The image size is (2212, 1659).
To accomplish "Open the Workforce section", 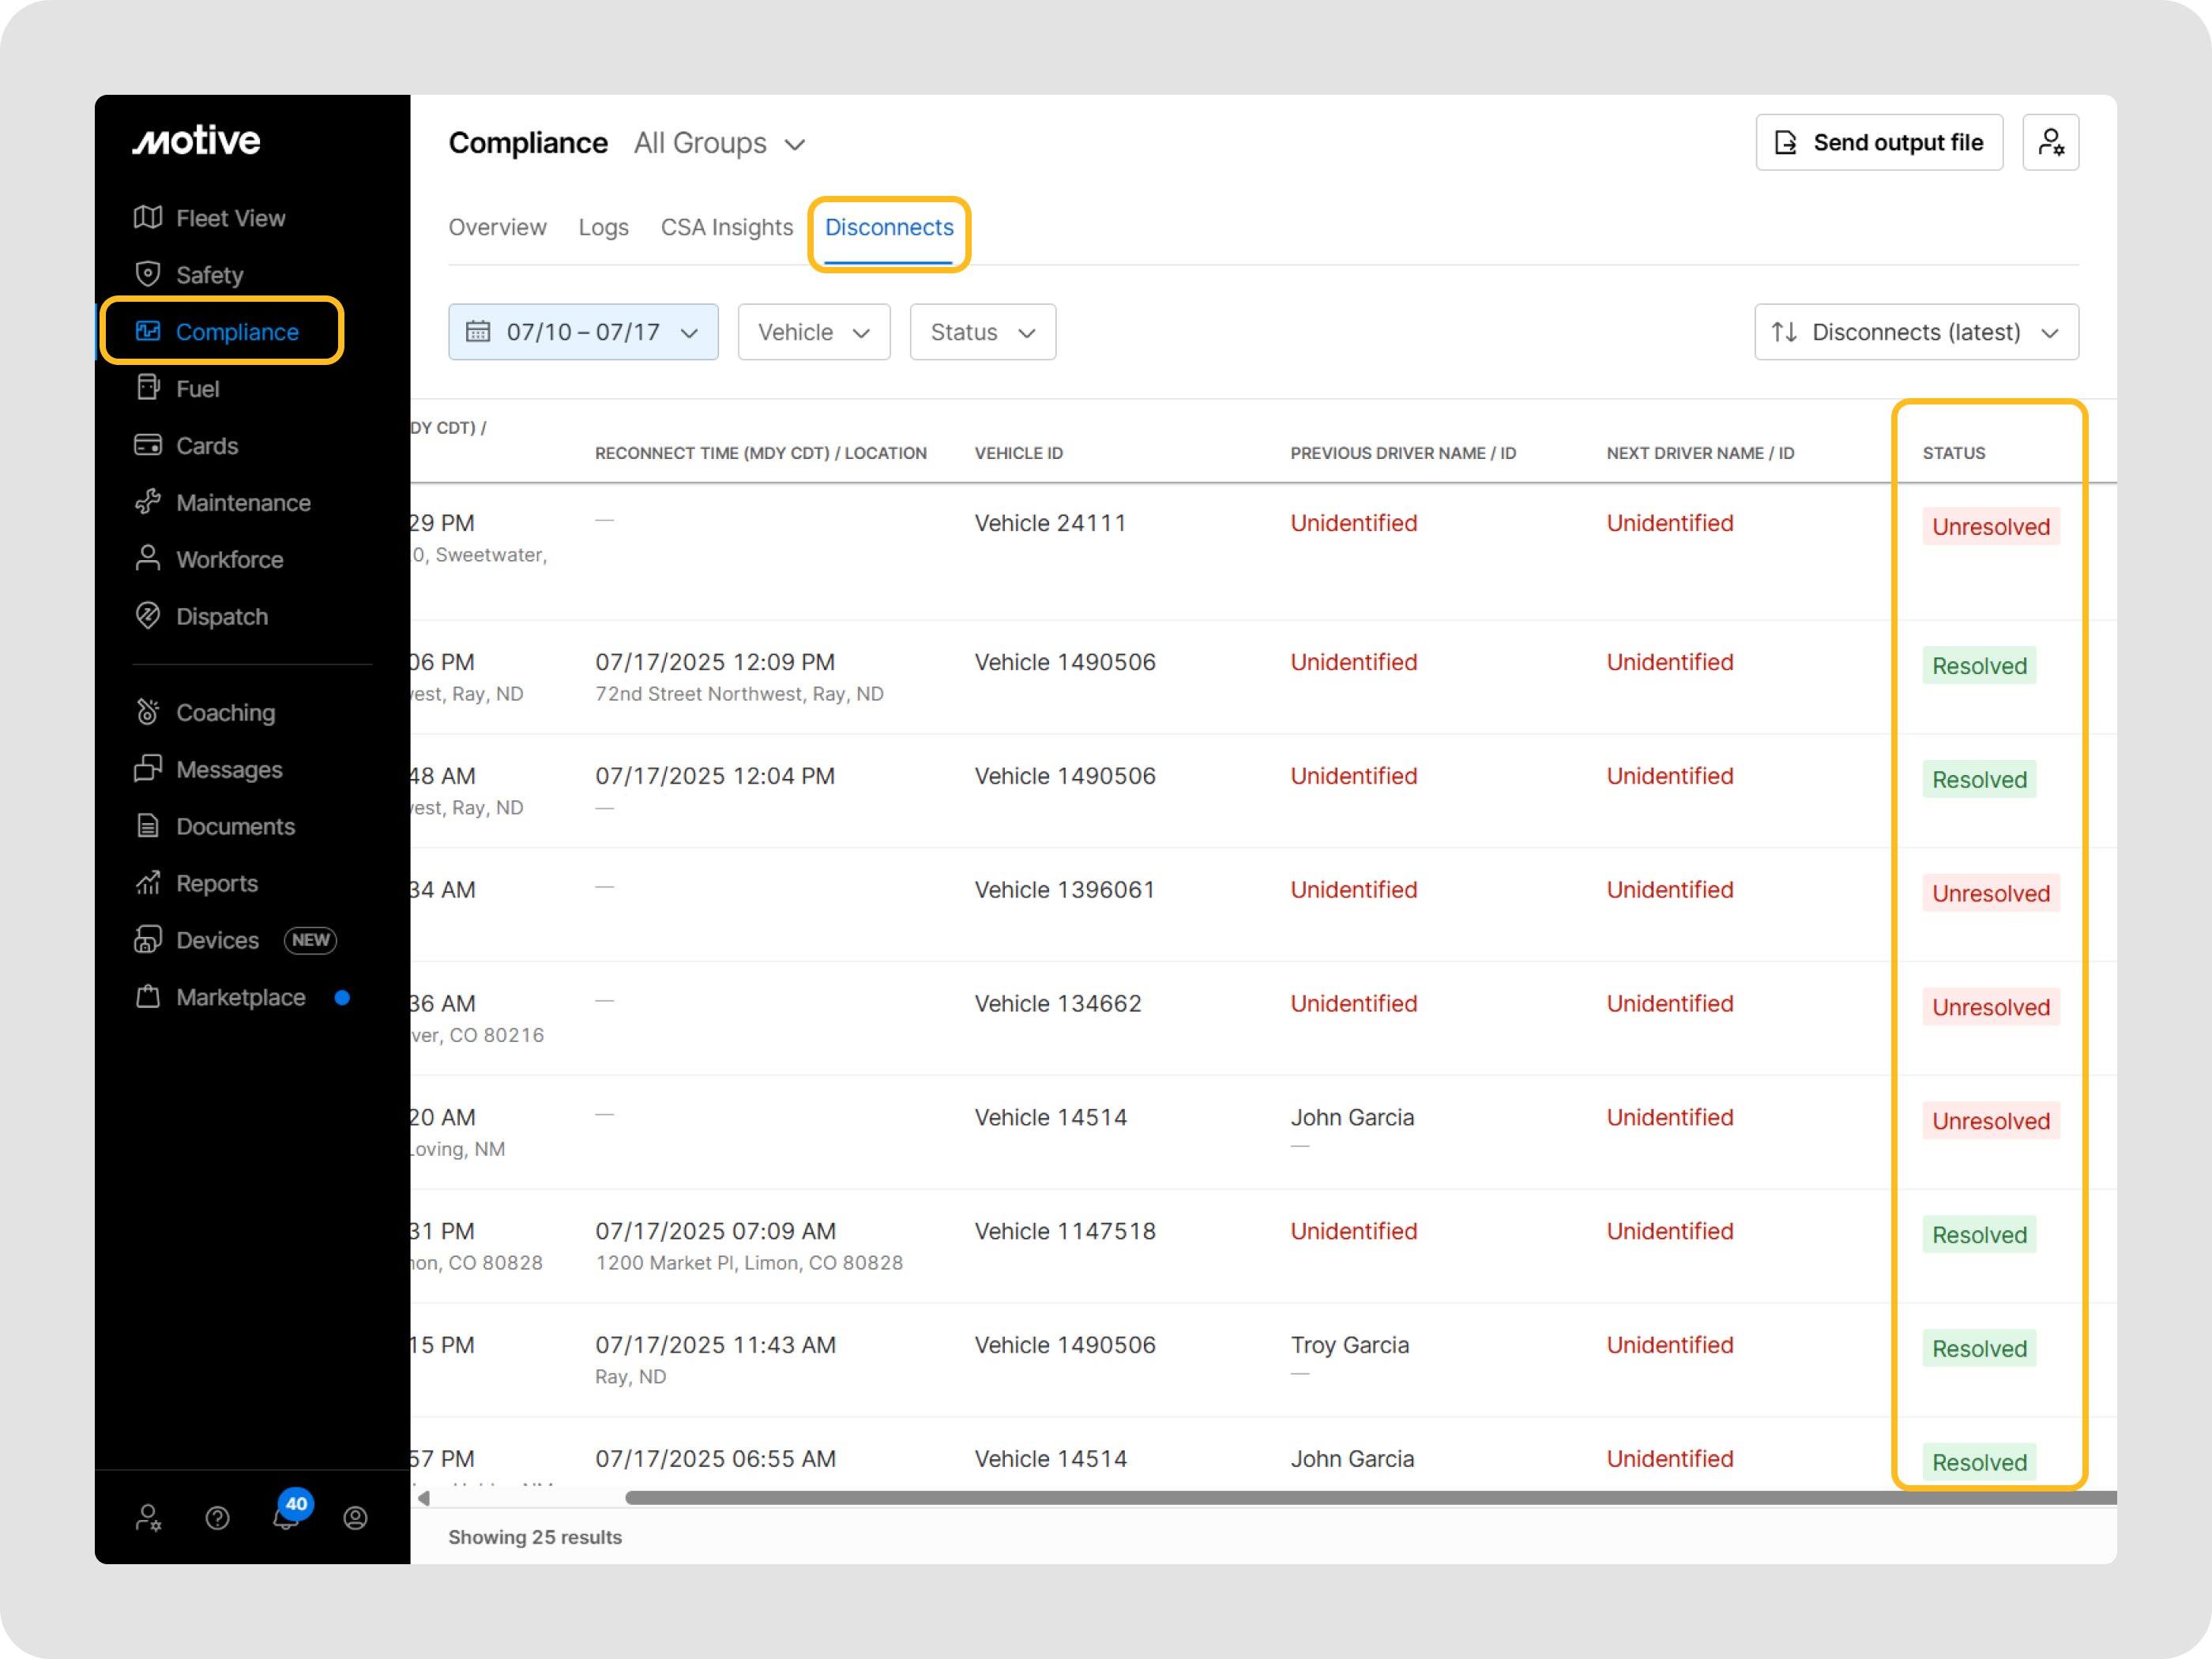I will [229, 559].
